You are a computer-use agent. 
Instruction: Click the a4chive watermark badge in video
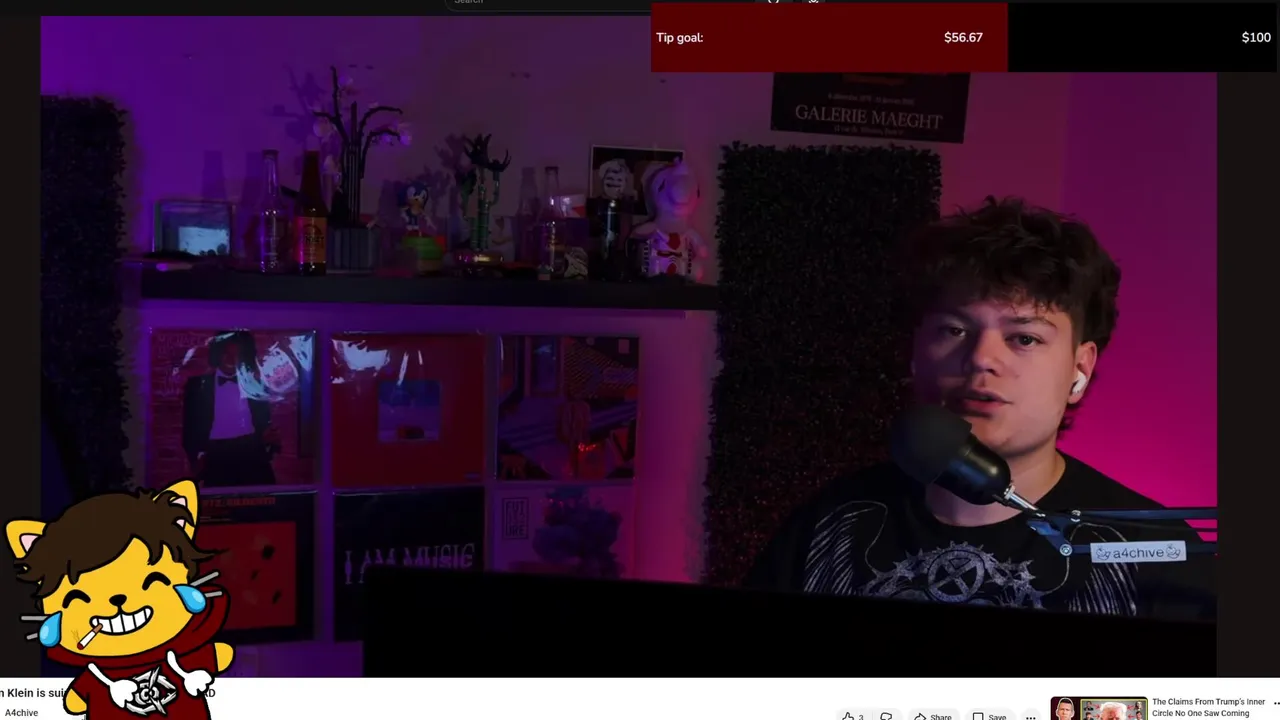pos(1137,552)
